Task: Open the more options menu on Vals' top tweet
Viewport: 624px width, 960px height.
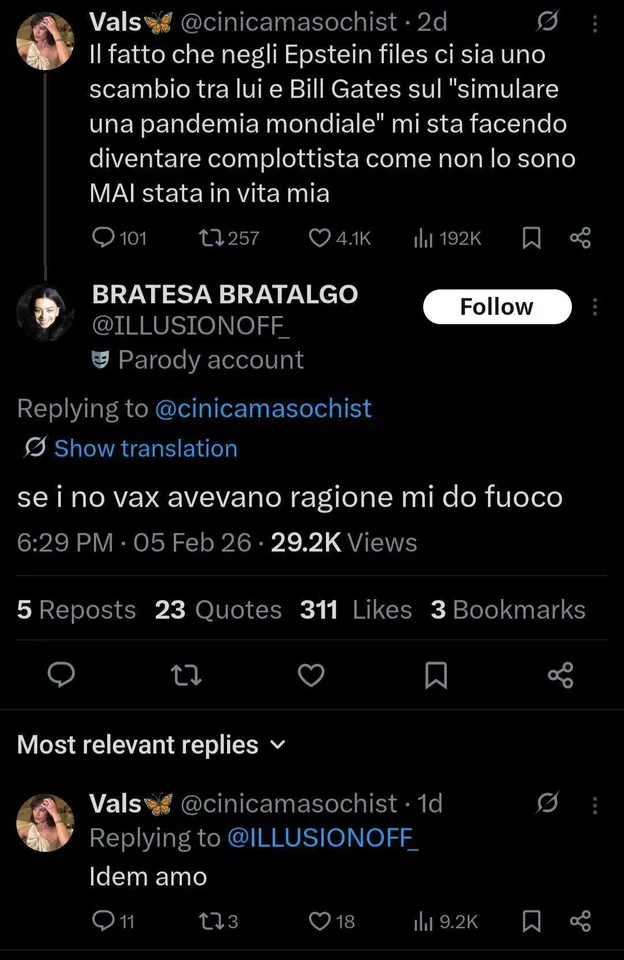Action: (x=596, y=22)
